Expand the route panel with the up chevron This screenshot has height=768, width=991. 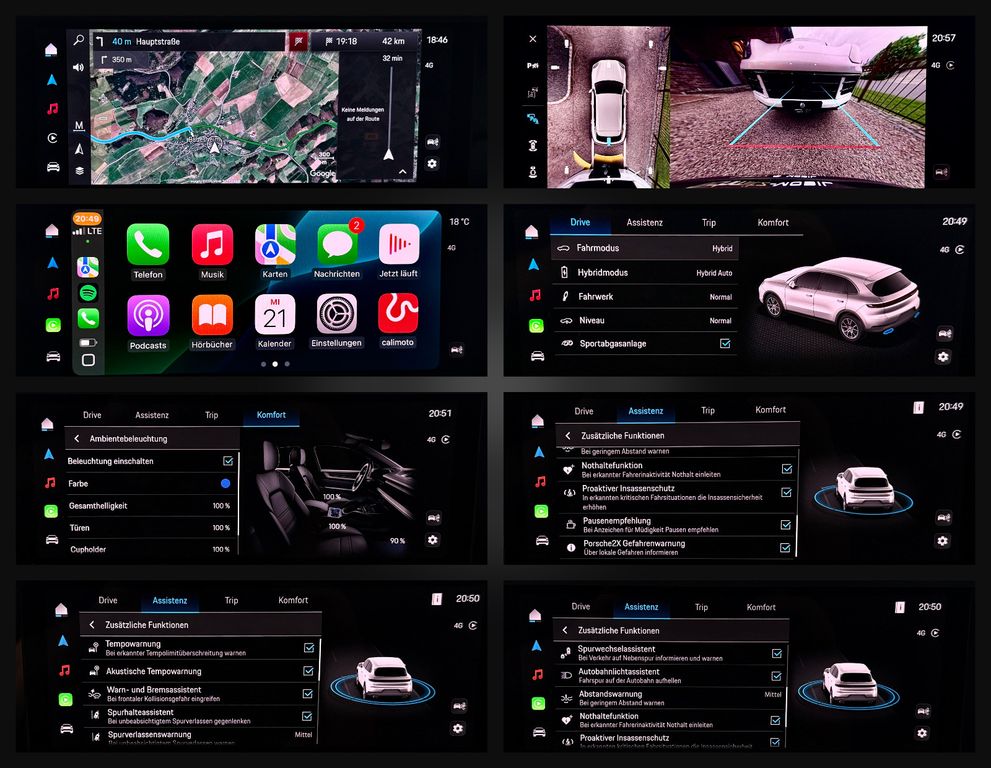403,171
